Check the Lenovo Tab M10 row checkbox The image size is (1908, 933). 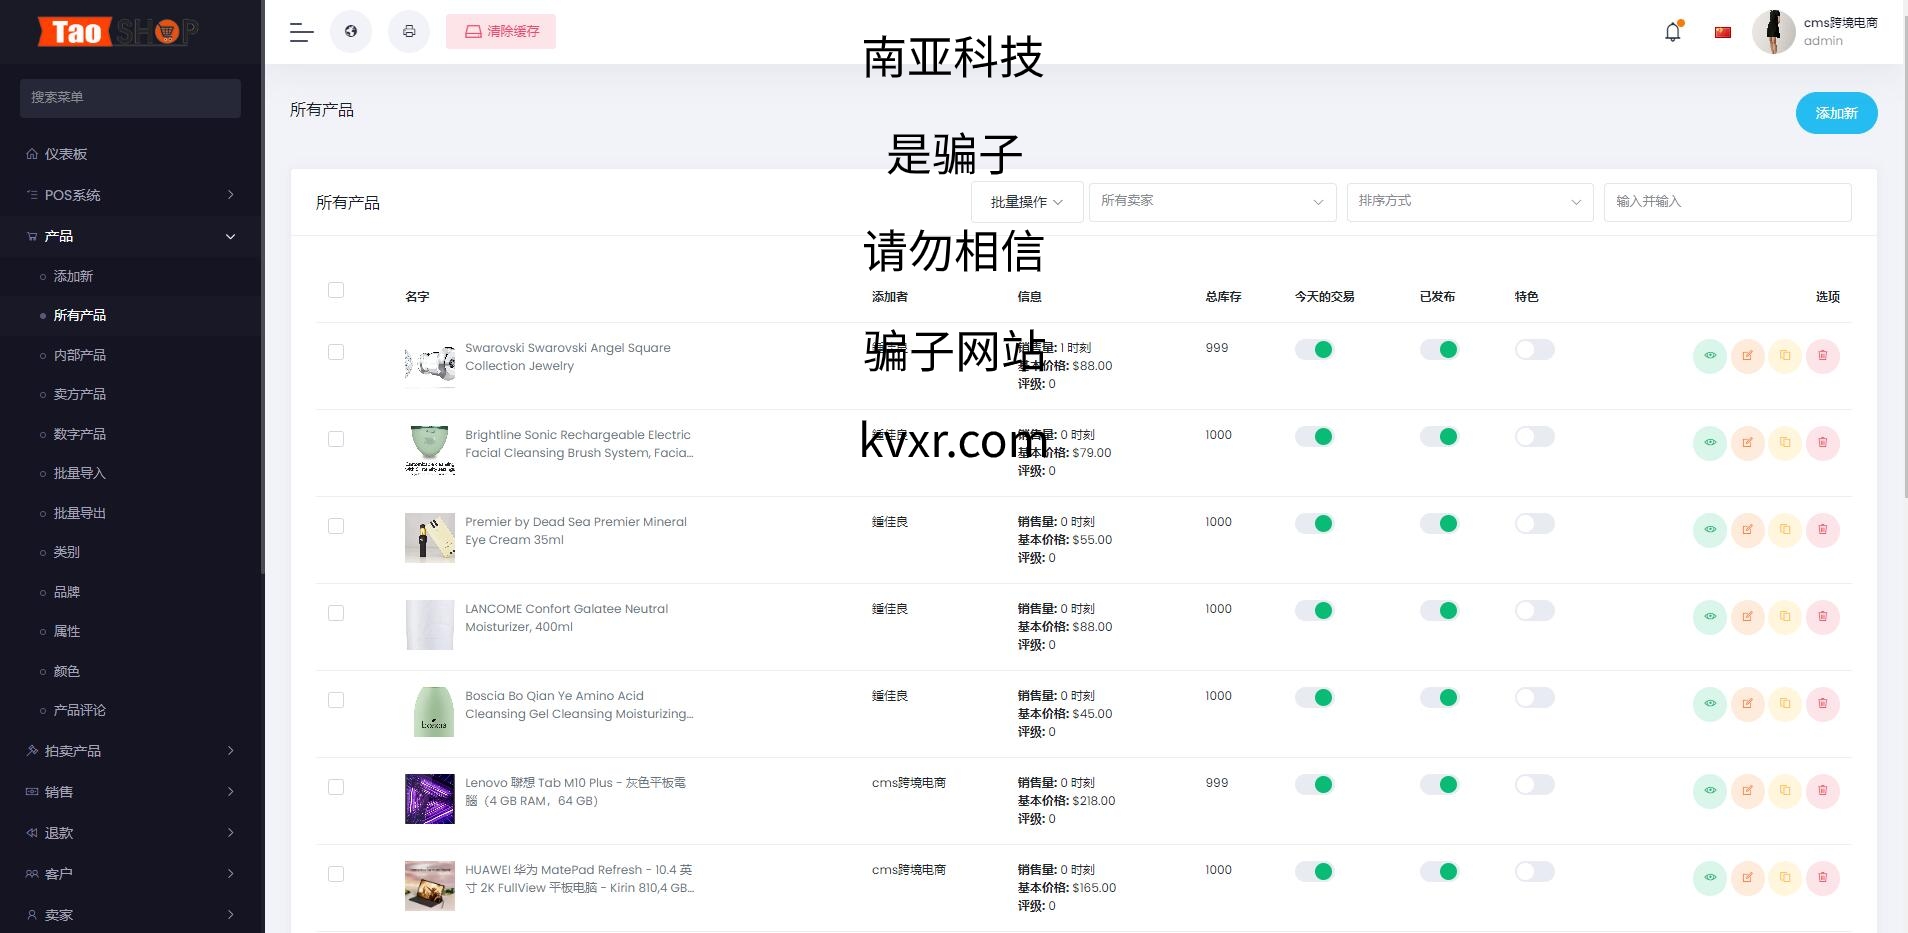tap(336, 787)
